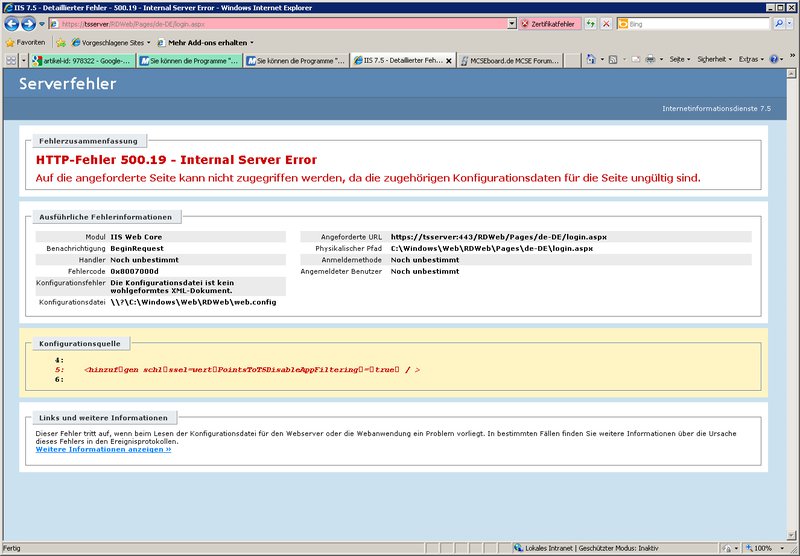This screenshot has width=800, height=556.
Task: Expand the address bar autocomplete dropdown arrow
Action: pos(512,24)
